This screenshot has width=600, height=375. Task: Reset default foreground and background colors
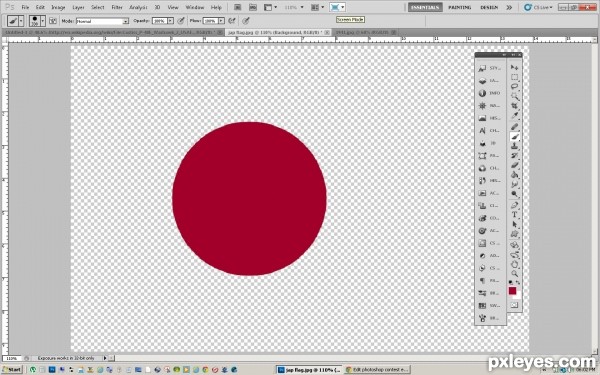click(x=511, y=282)
